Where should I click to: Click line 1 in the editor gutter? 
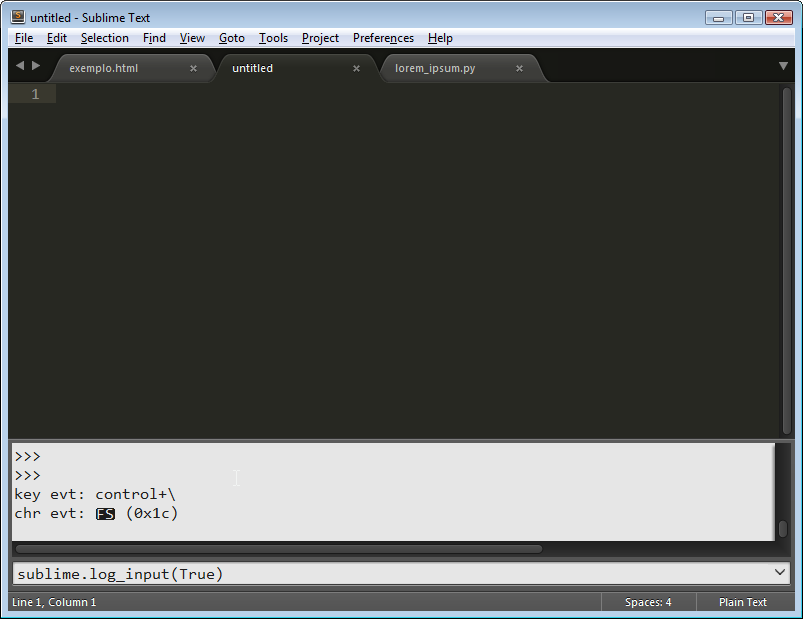(x=35, y=94)
